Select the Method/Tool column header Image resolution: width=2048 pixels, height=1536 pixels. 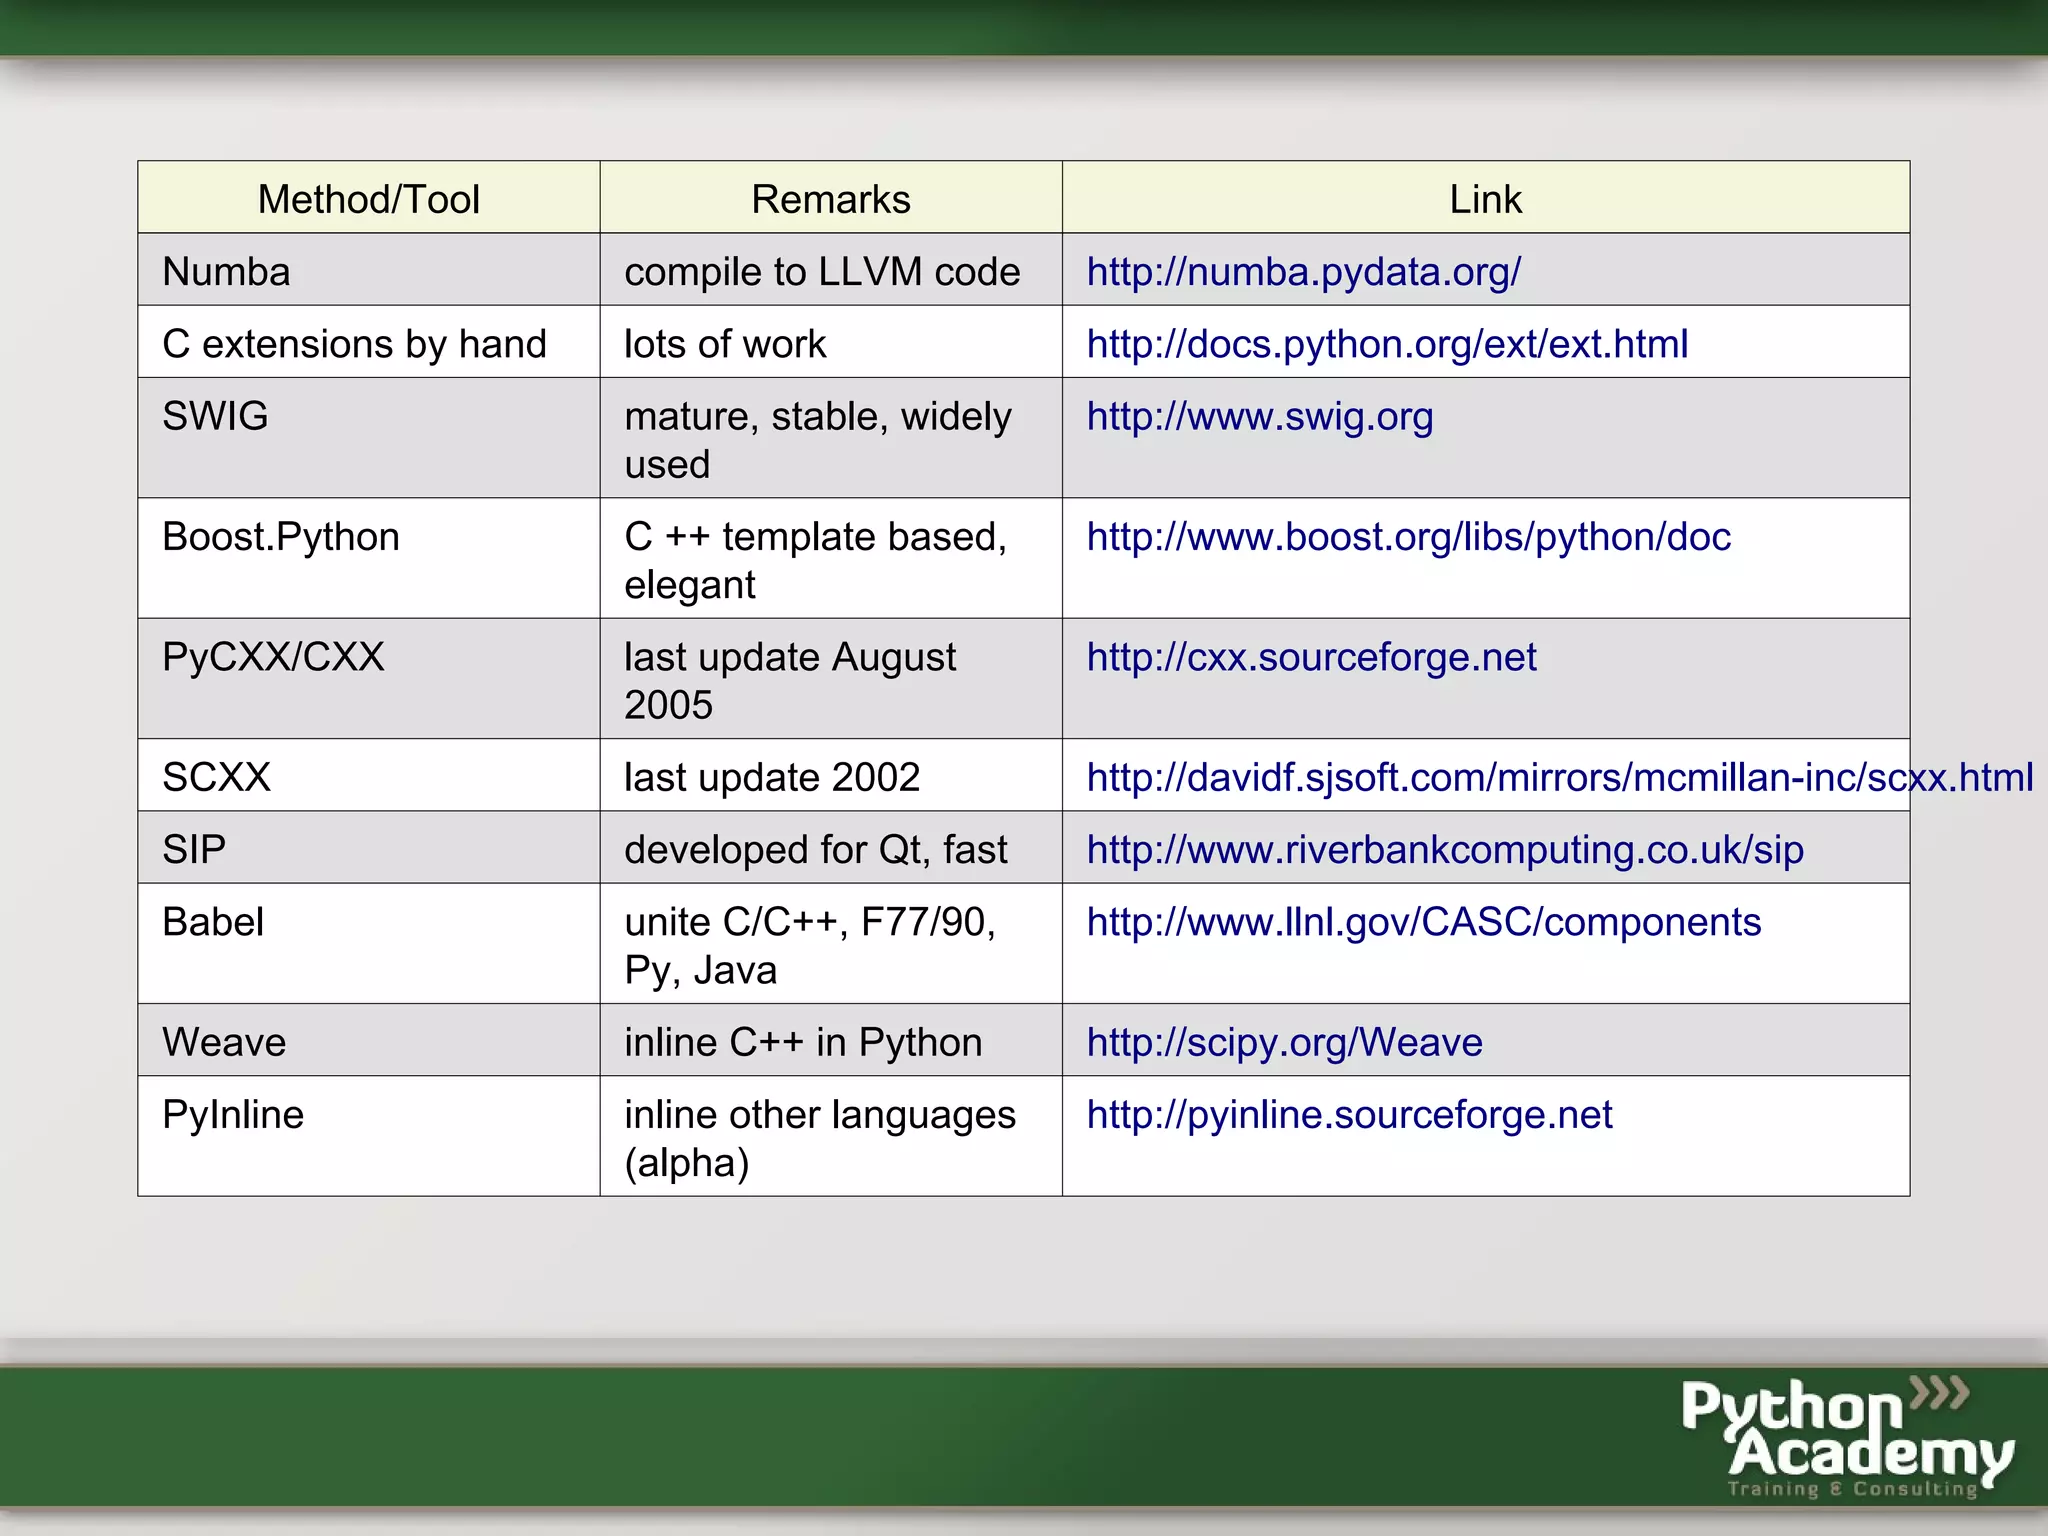click(369, 198)
